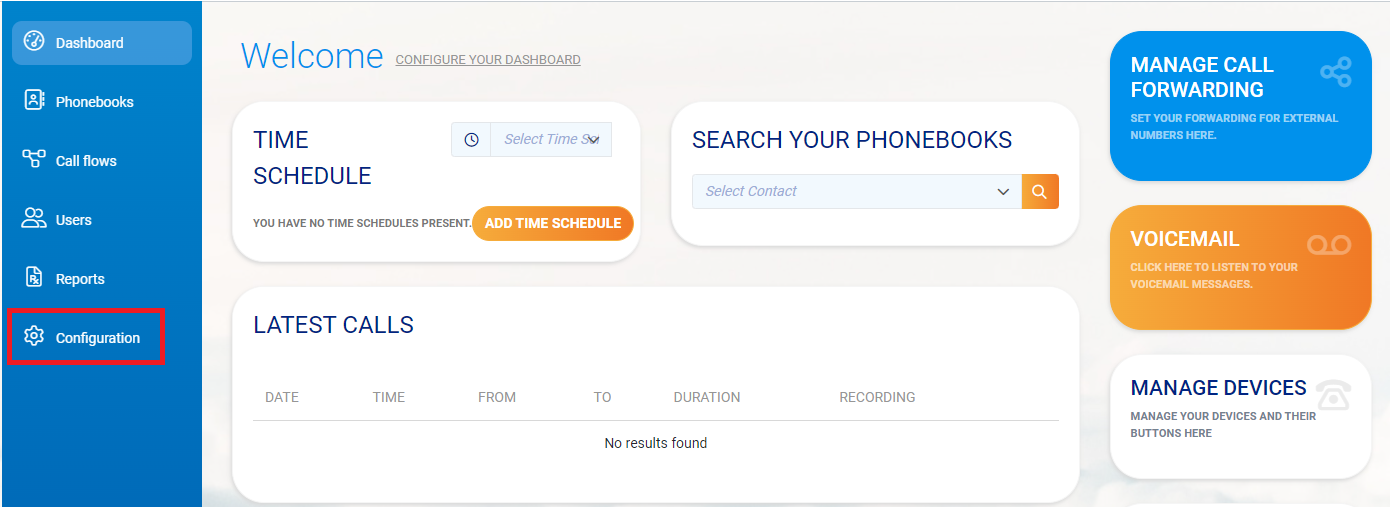Click the Dashboard gauge icon in sidebar
The image size is (1390, 507).
(x=34, y=42)
